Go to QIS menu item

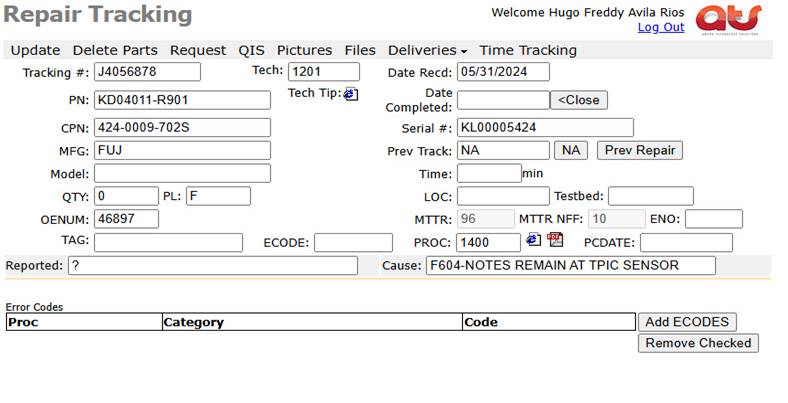[x=251, y=50]
